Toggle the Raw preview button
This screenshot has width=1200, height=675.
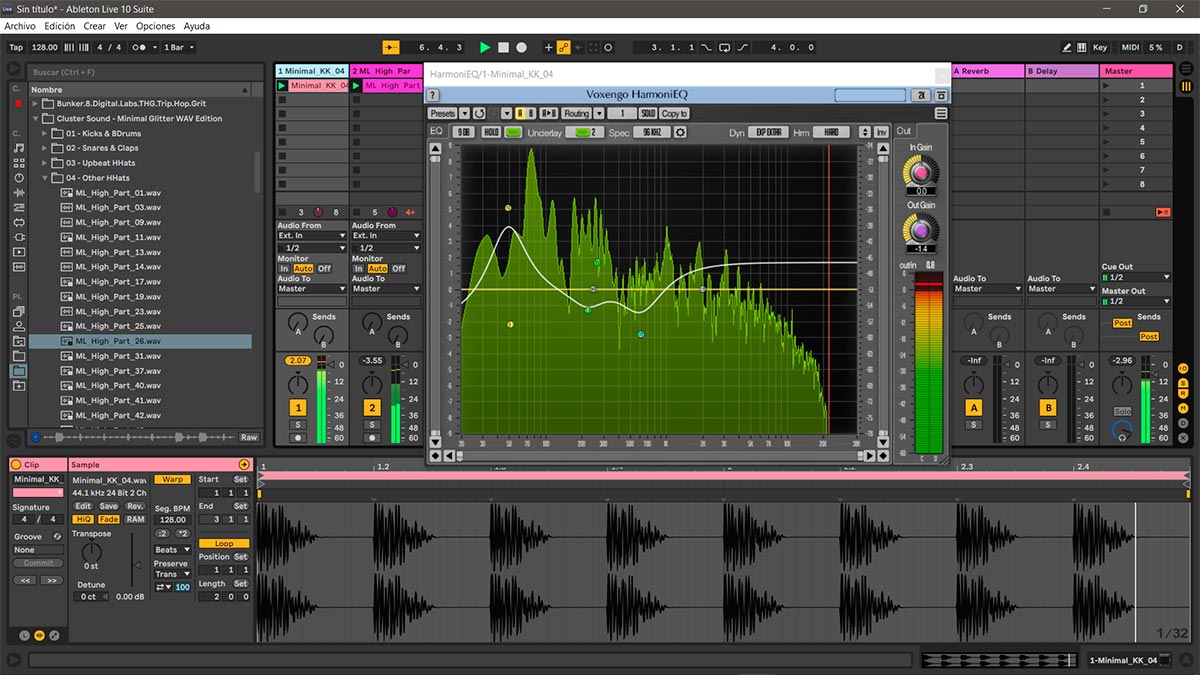click(249, 437)
